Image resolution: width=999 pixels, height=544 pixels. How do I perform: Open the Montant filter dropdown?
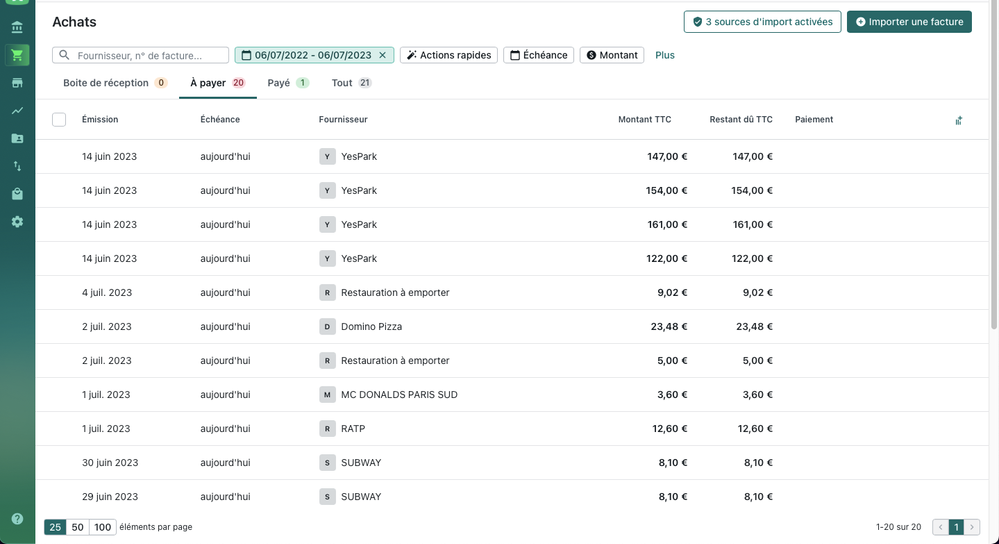(x=611, y=56)
